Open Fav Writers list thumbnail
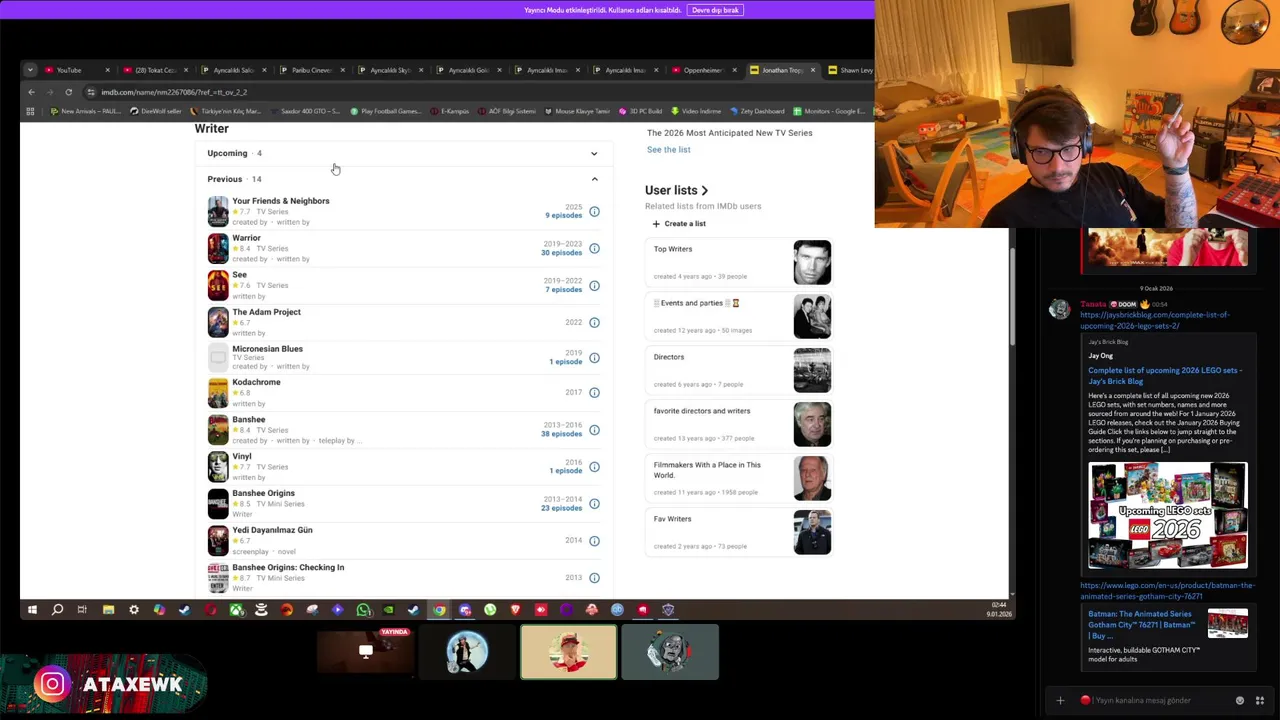The image size is (1280, 720). 812,532
